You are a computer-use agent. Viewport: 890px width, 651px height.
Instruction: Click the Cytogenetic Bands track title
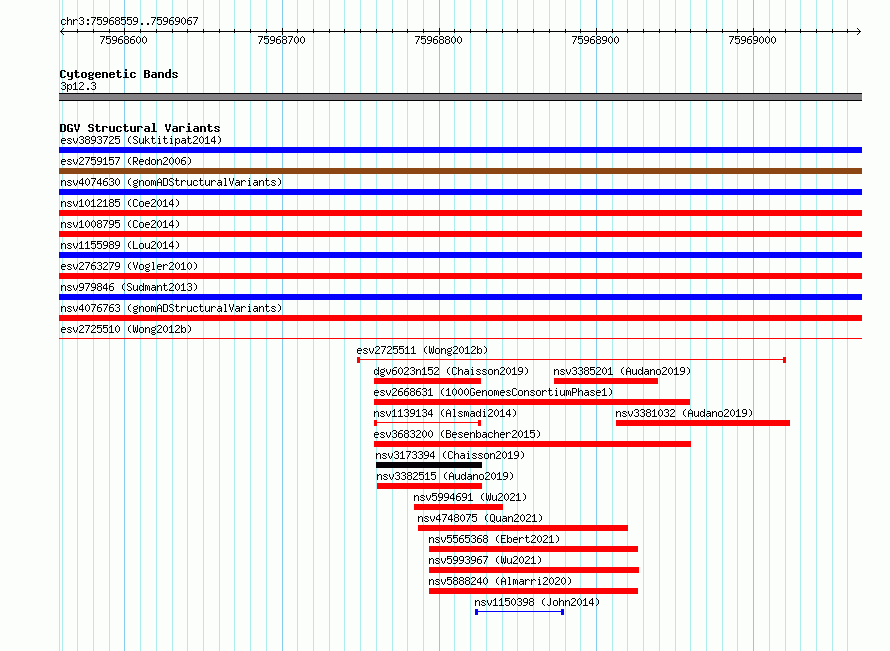119,74
